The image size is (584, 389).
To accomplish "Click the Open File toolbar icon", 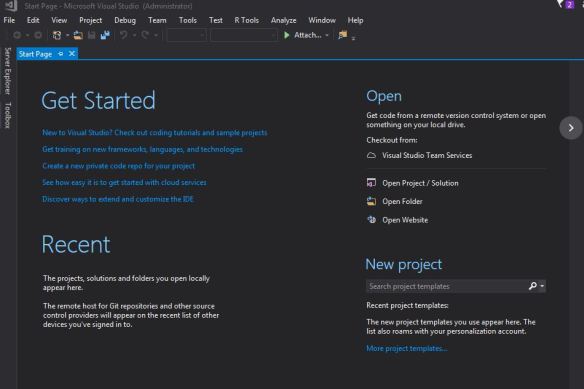I will point(78,35).
